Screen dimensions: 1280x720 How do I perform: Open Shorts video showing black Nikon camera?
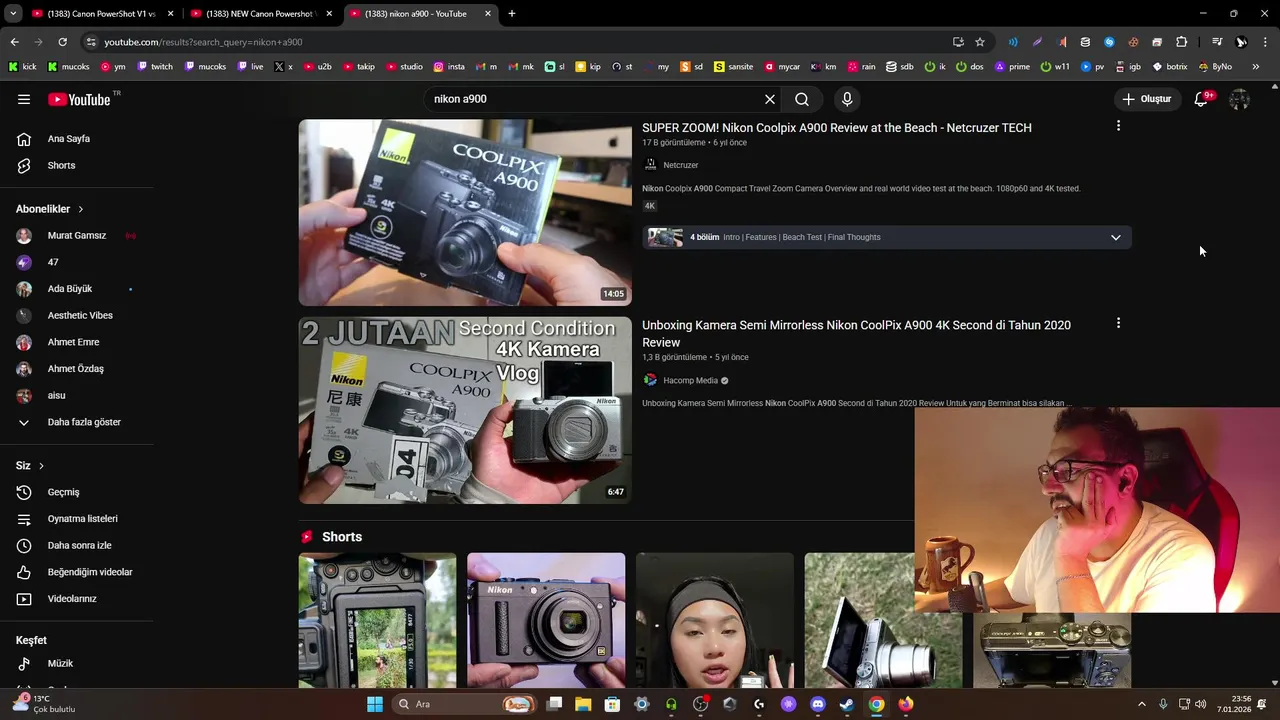(x=546, y=620)
